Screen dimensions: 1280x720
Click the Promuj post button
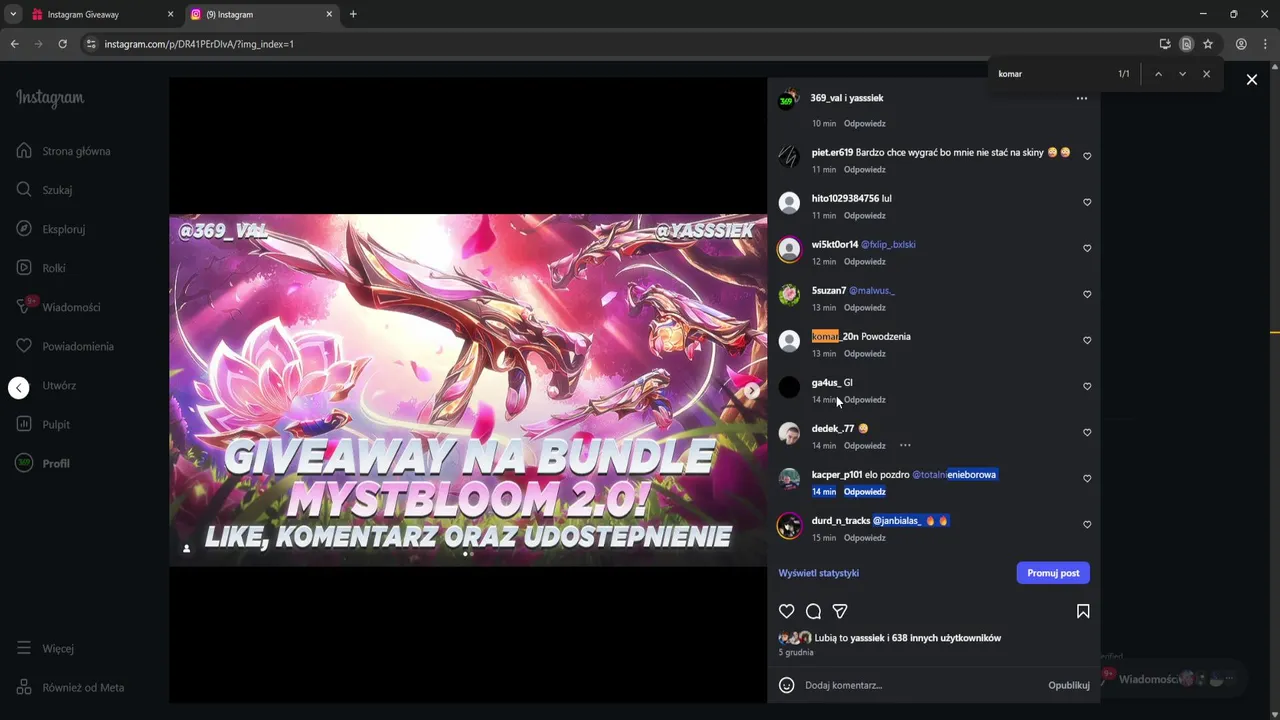click(x=1053, y=573)
